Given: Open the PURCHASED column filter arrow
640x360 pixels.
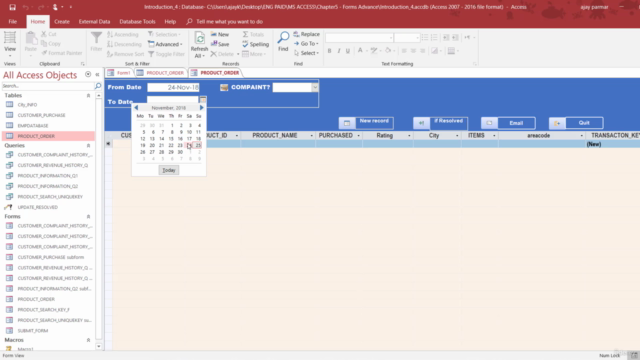Looking at the screenshot, I should point(359,136).
